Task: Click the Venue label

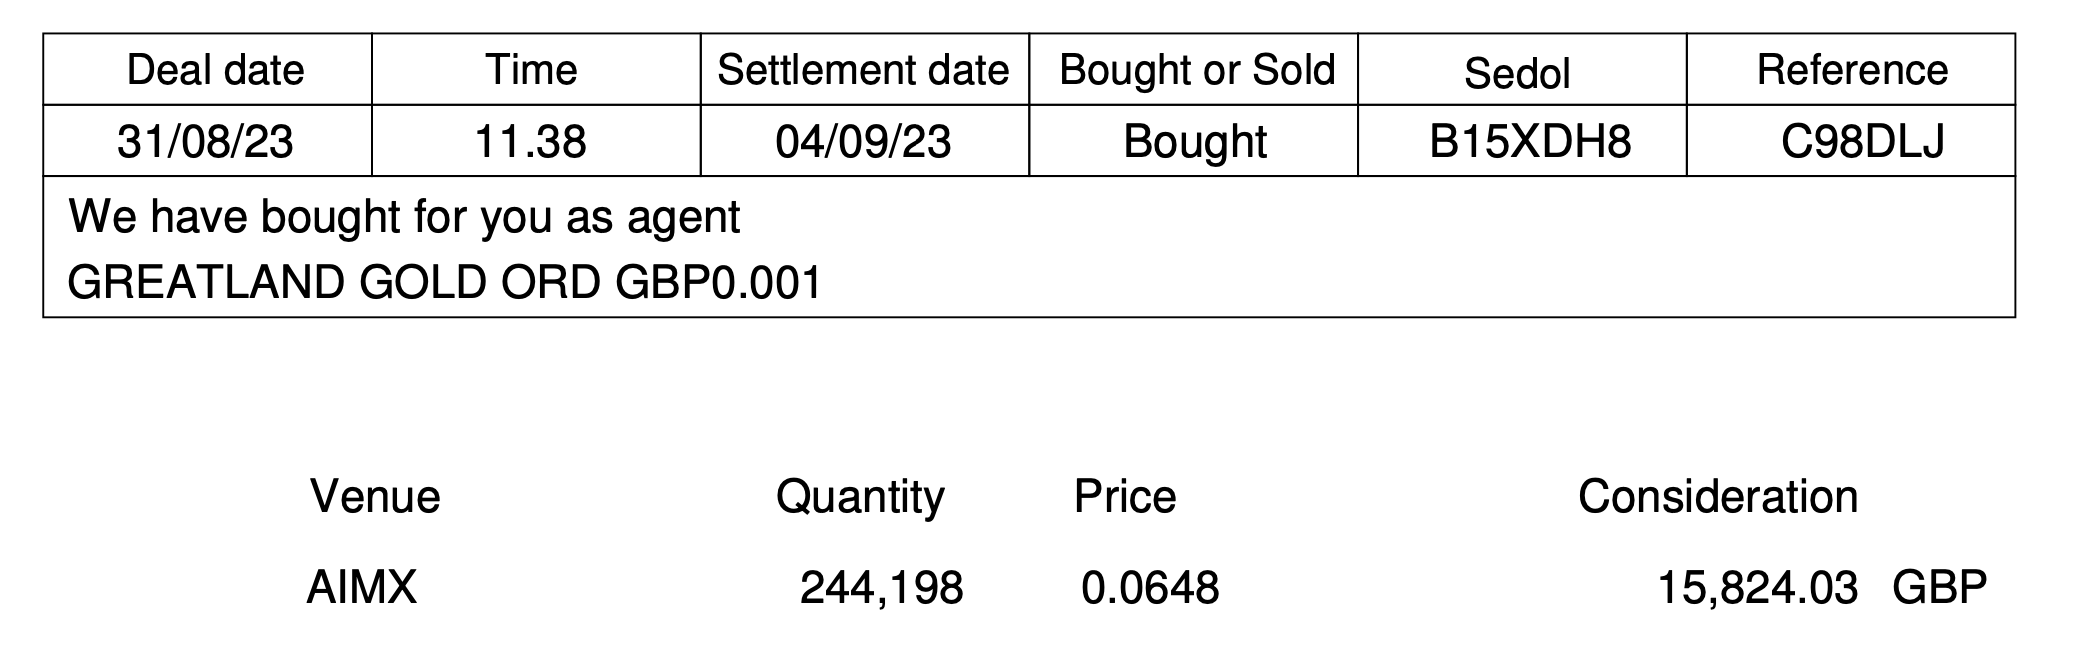Action: [x=375, y=496]
